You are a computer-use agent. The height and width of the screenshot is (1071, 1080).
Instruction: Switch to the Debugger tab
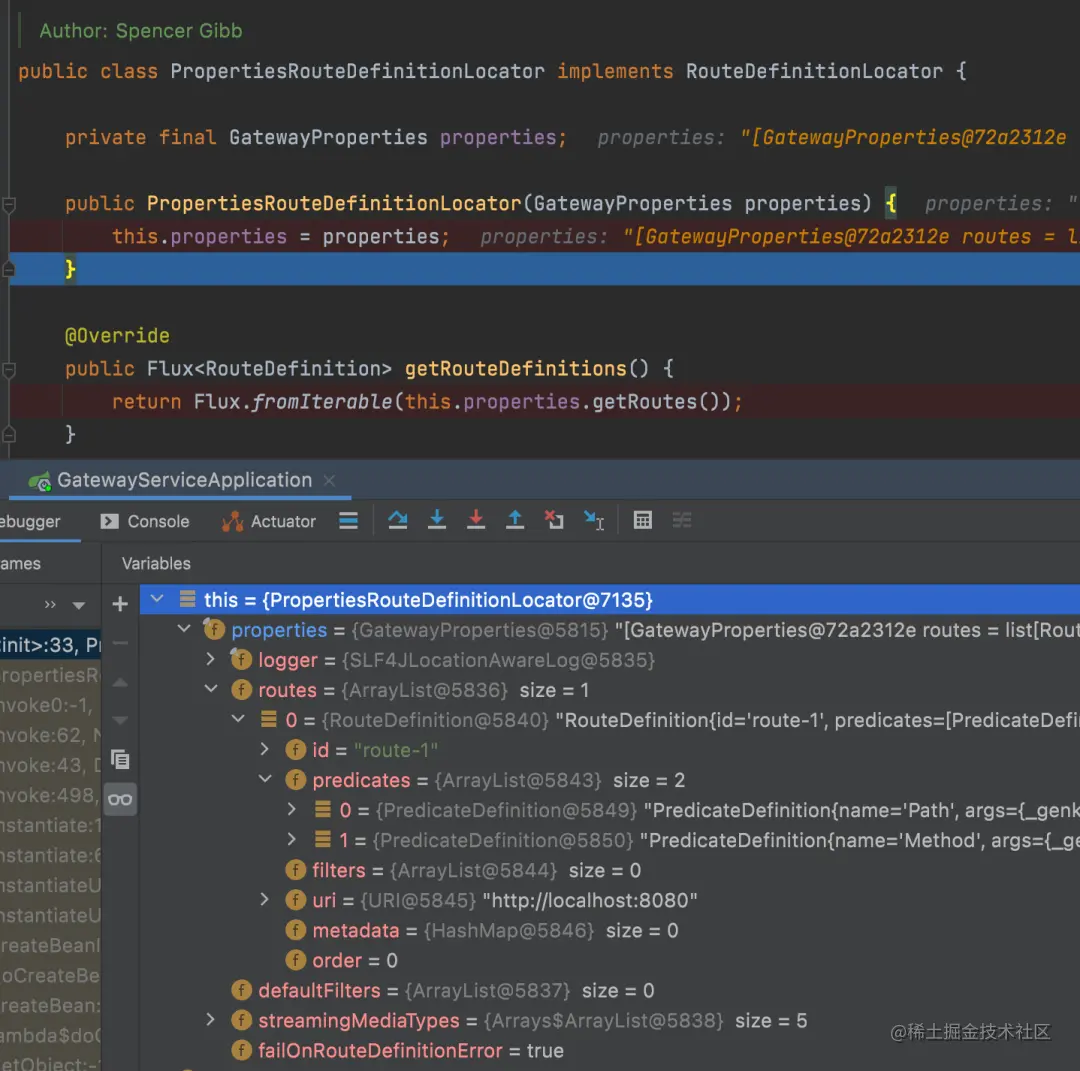coord(30,521)
